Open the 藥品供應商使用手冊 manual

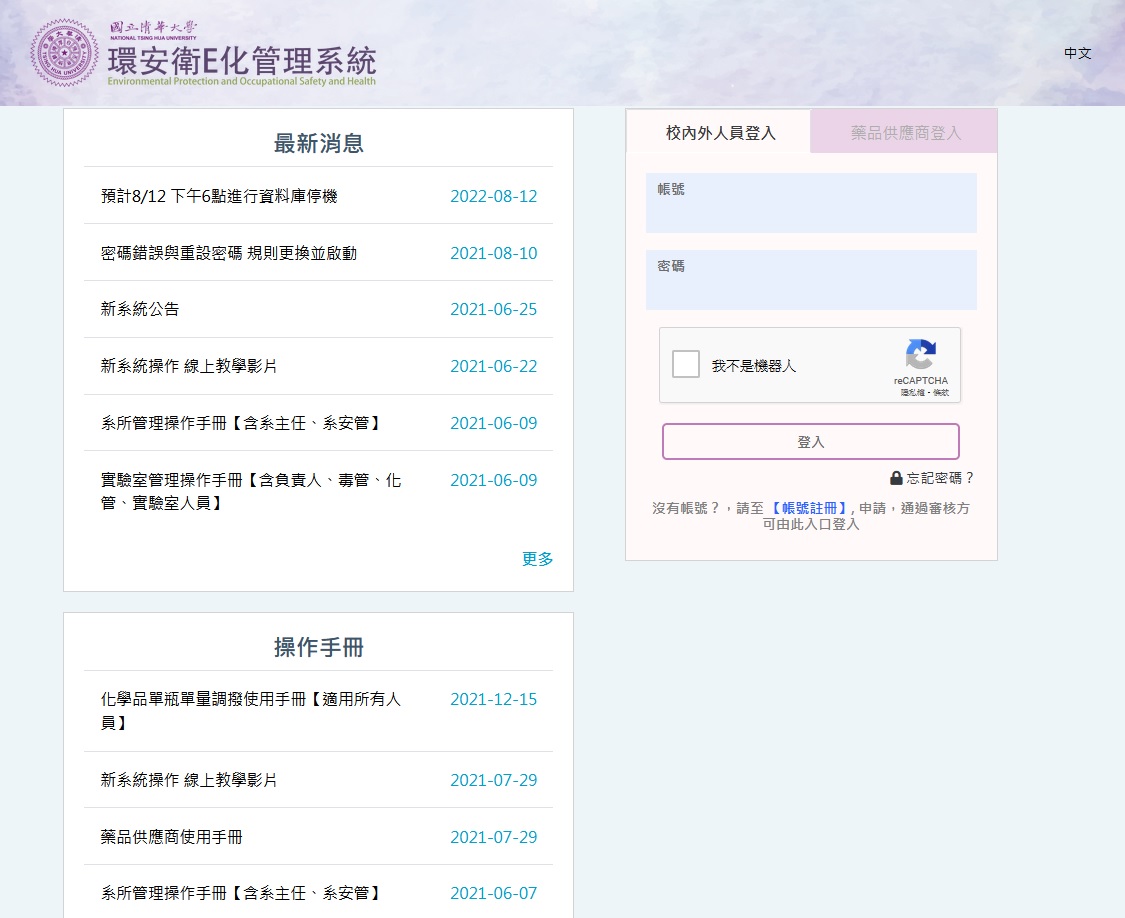click(x=171, y=837)
